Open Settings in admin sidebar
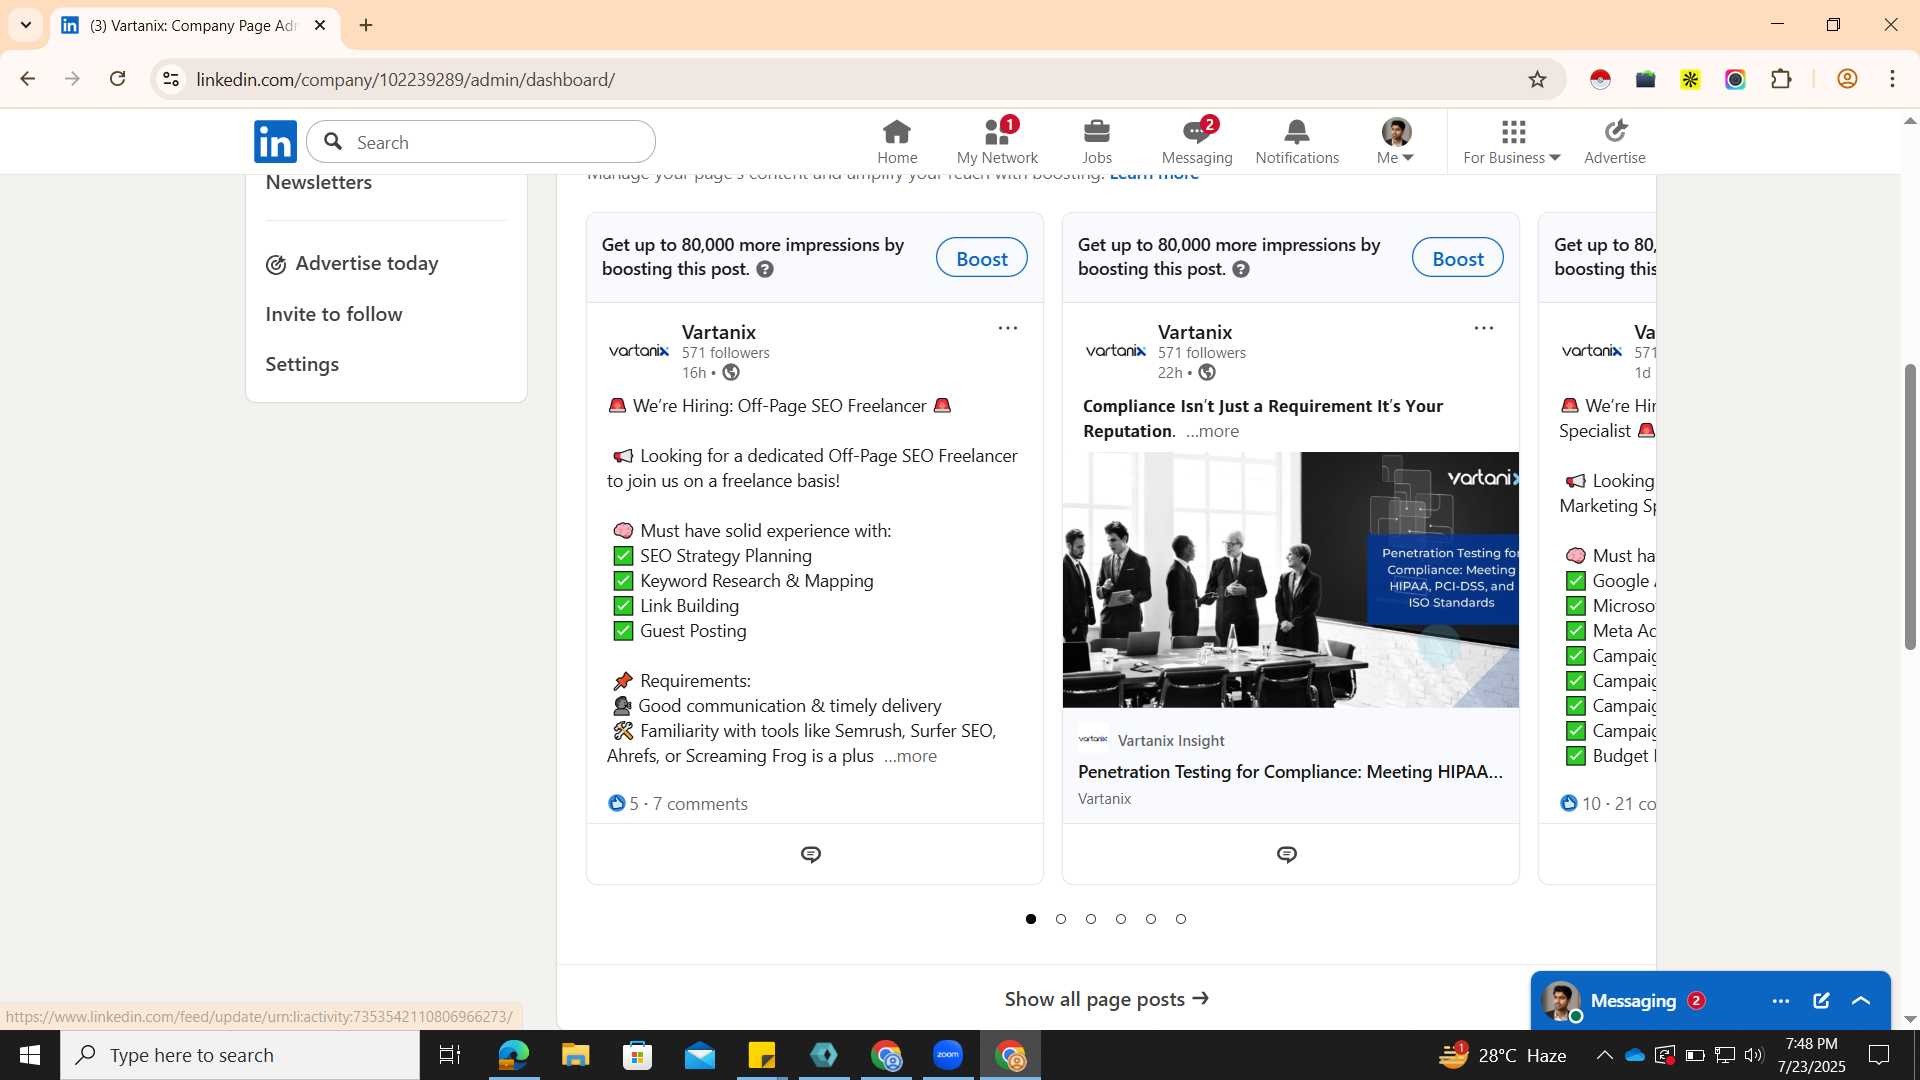1920x1080 pixels. [302, 365]
